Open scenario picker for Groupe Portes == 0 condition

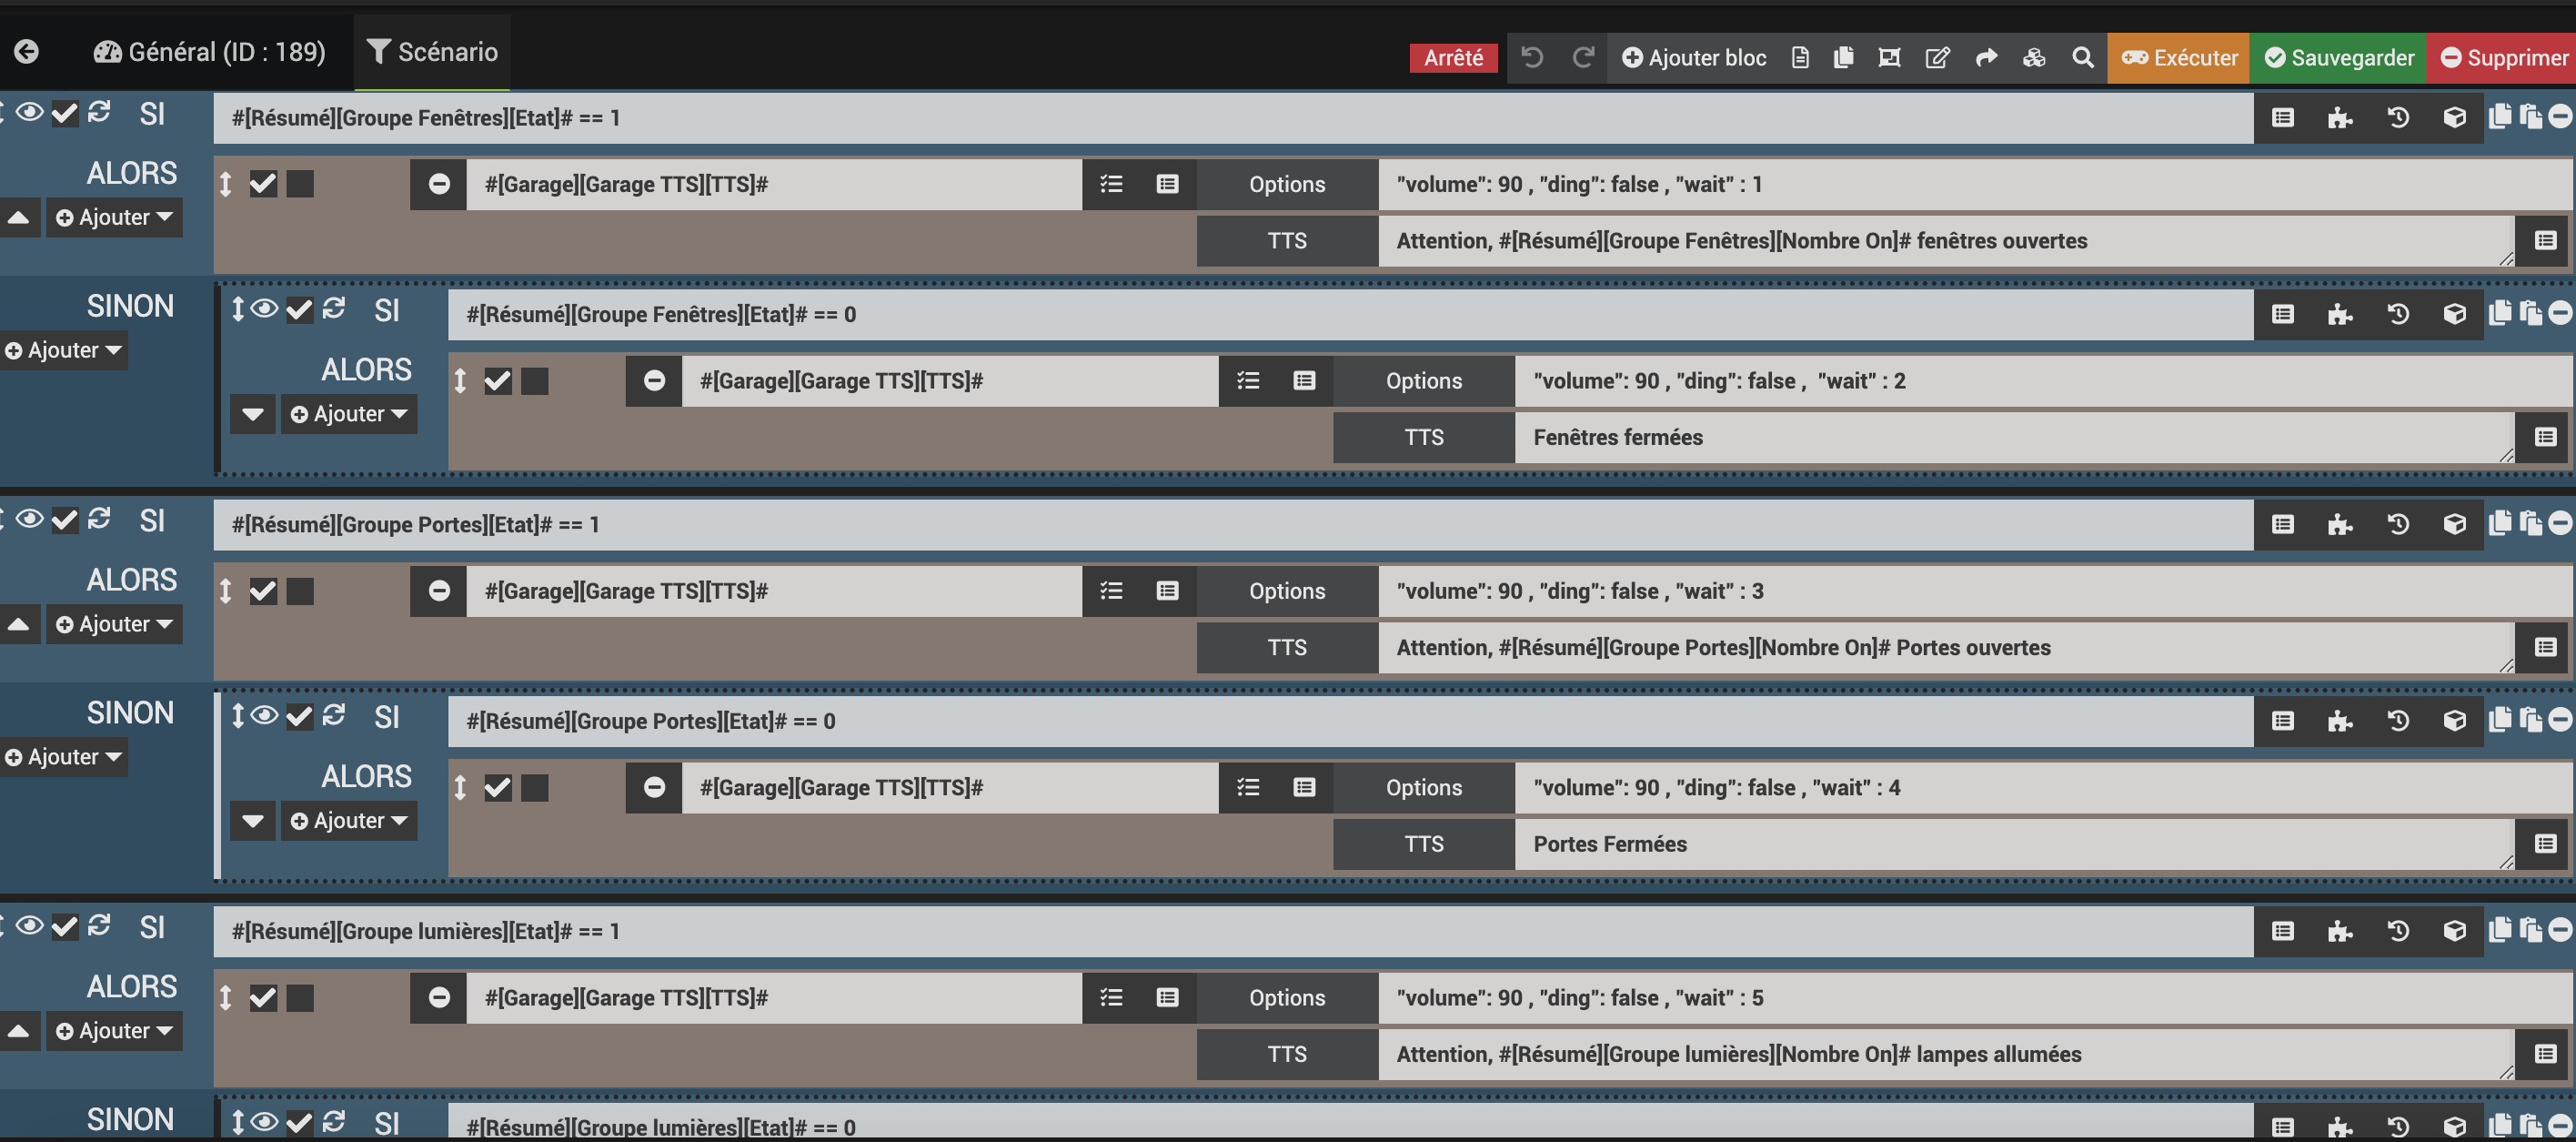pos(2339,722)
